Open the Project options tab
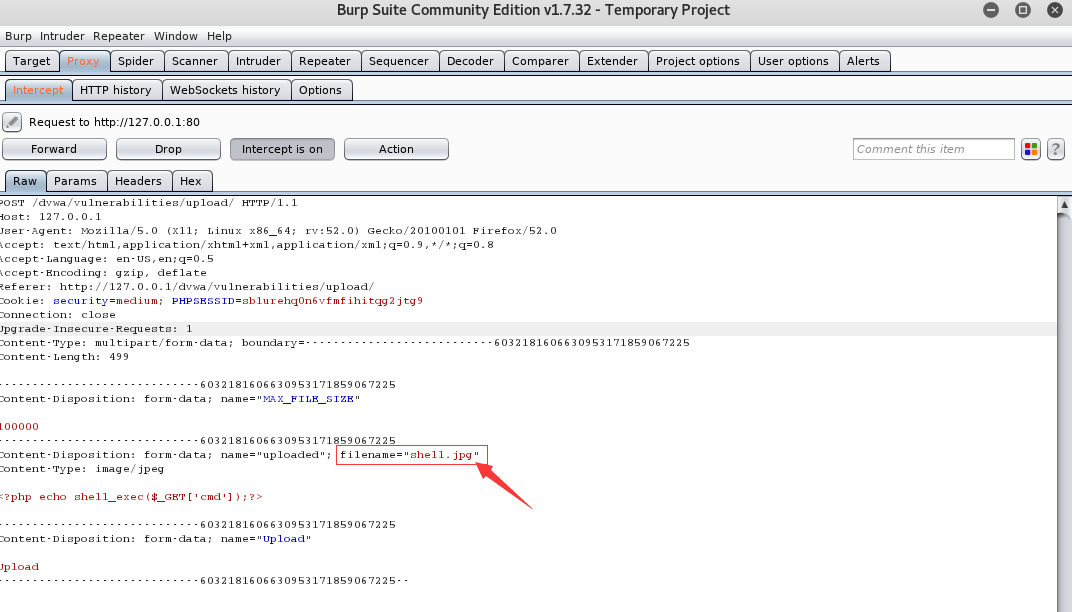Screen dimensions: 1072x612 [x=698, y=61]
